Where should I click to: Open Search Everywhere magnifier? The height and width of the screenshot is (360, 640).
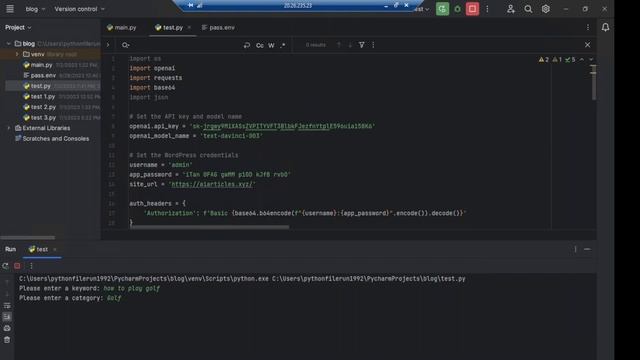coord(528,9)
